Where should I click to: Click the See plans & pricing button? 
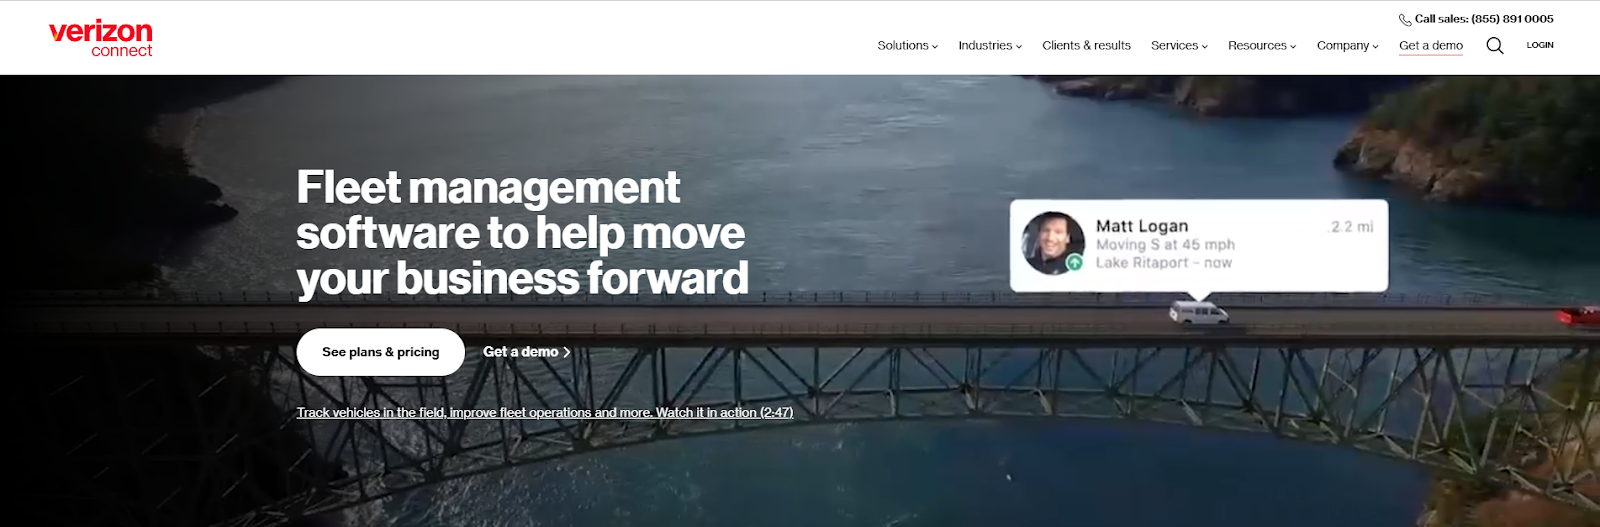[381, 352]
